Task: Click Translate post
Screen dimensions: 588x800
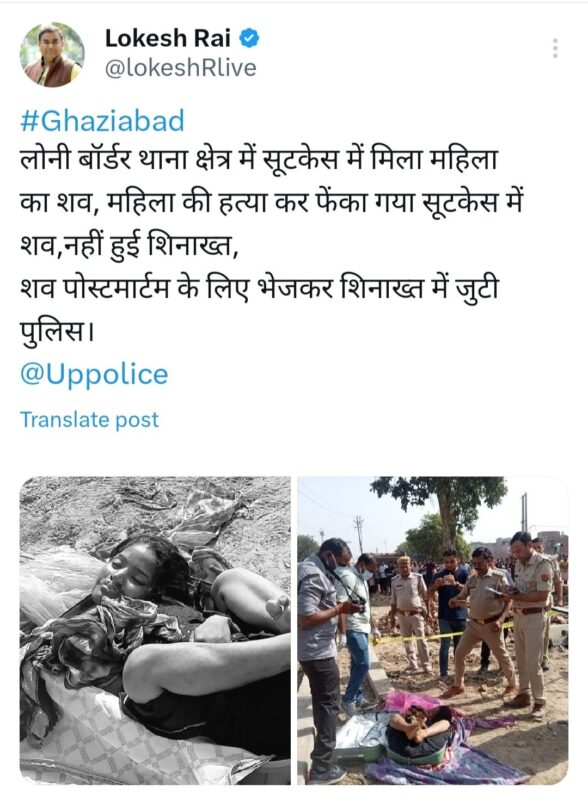Action: pyautogui.click(x=89, y=419)
